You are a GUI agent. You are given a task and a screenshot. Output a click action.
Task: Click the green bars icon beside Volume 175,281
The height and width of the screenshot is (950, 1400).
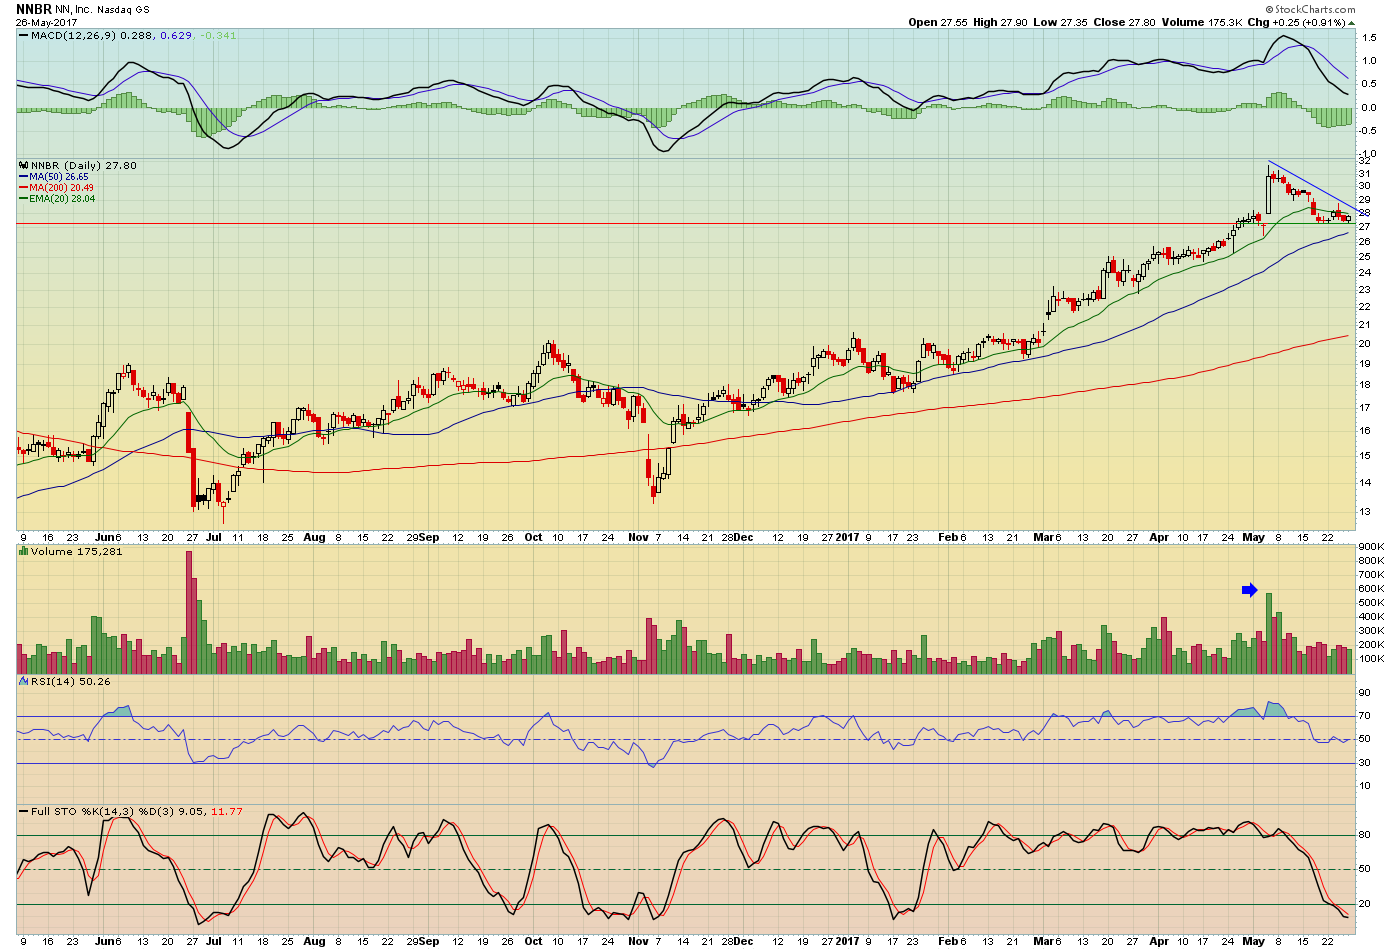coord(23,551)
